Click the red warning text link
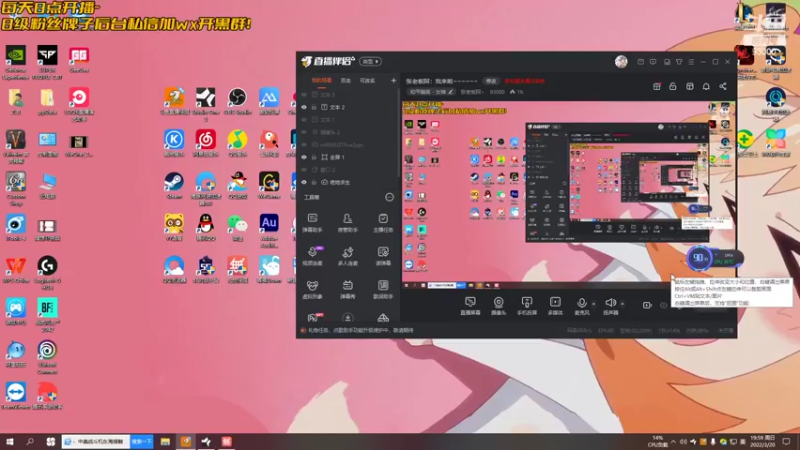 (524, 81)
